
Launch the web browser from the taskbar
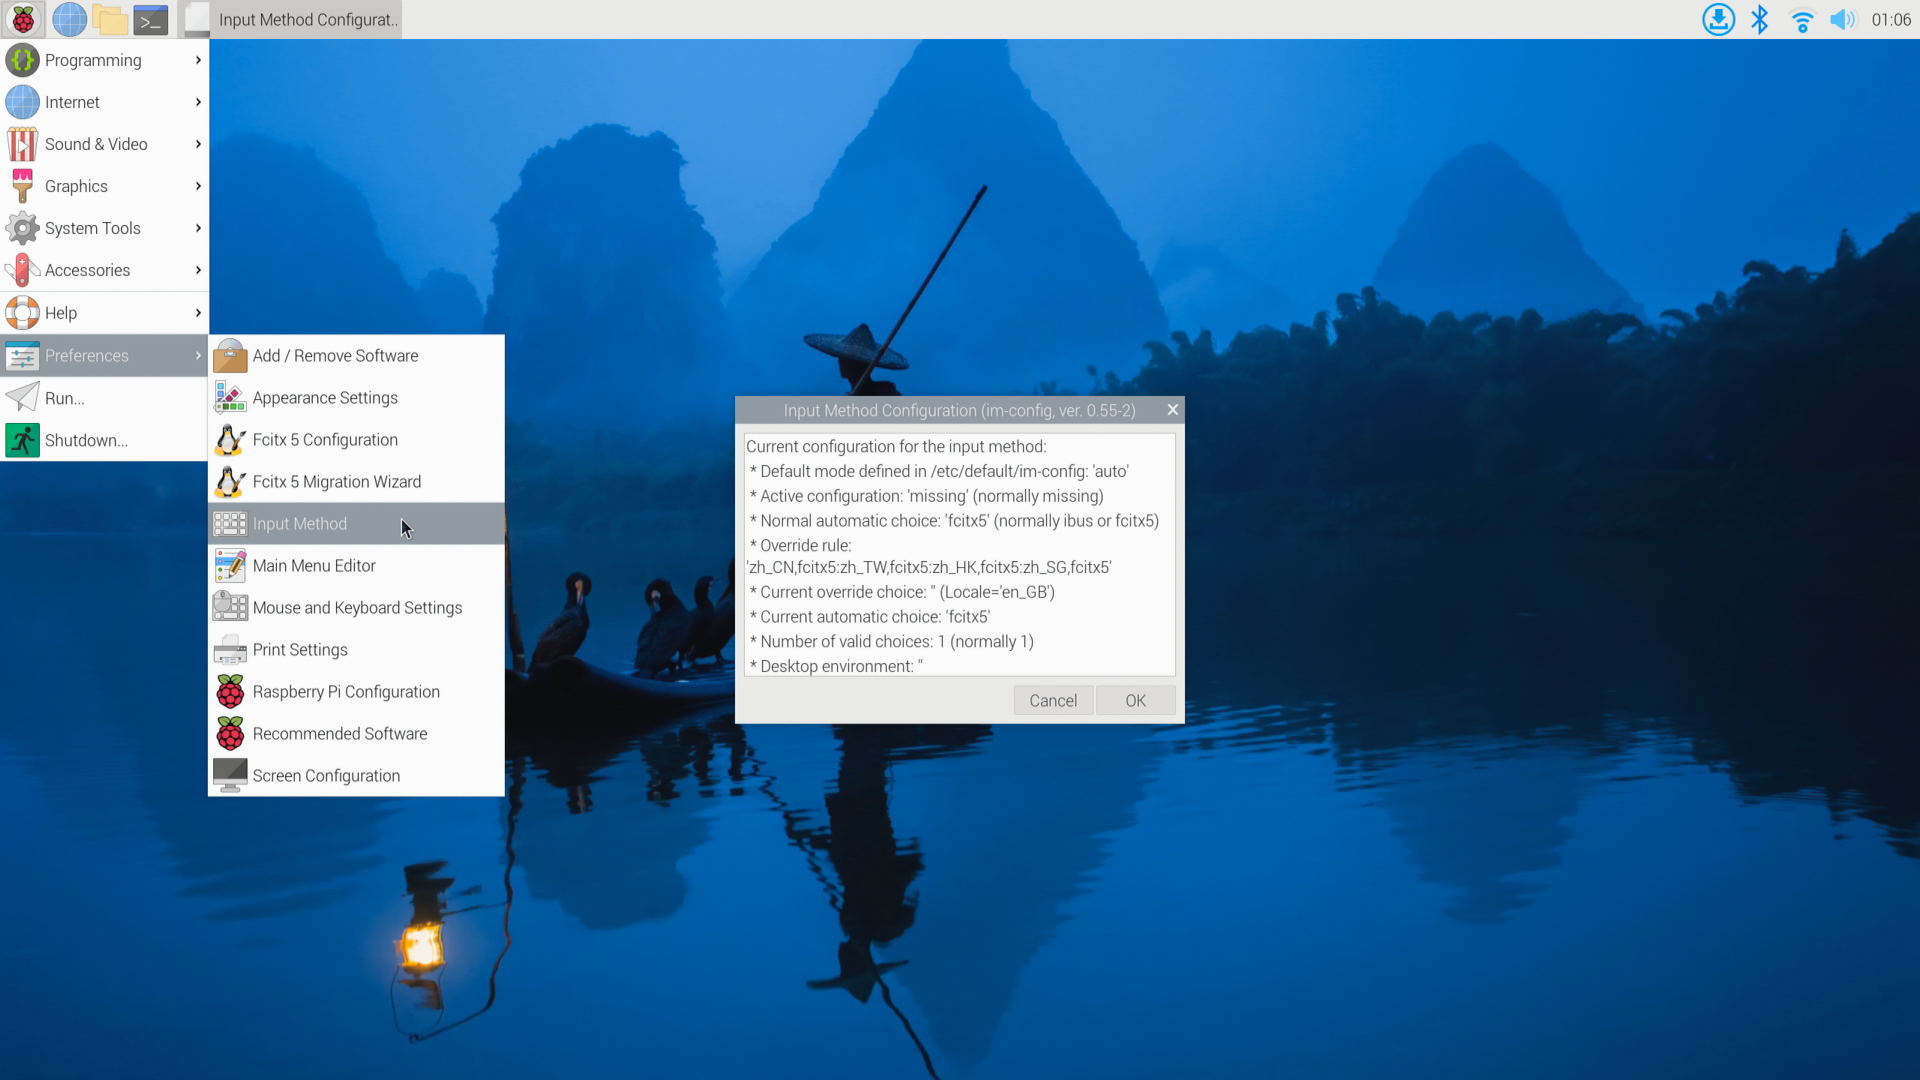(x=69, y=19)
